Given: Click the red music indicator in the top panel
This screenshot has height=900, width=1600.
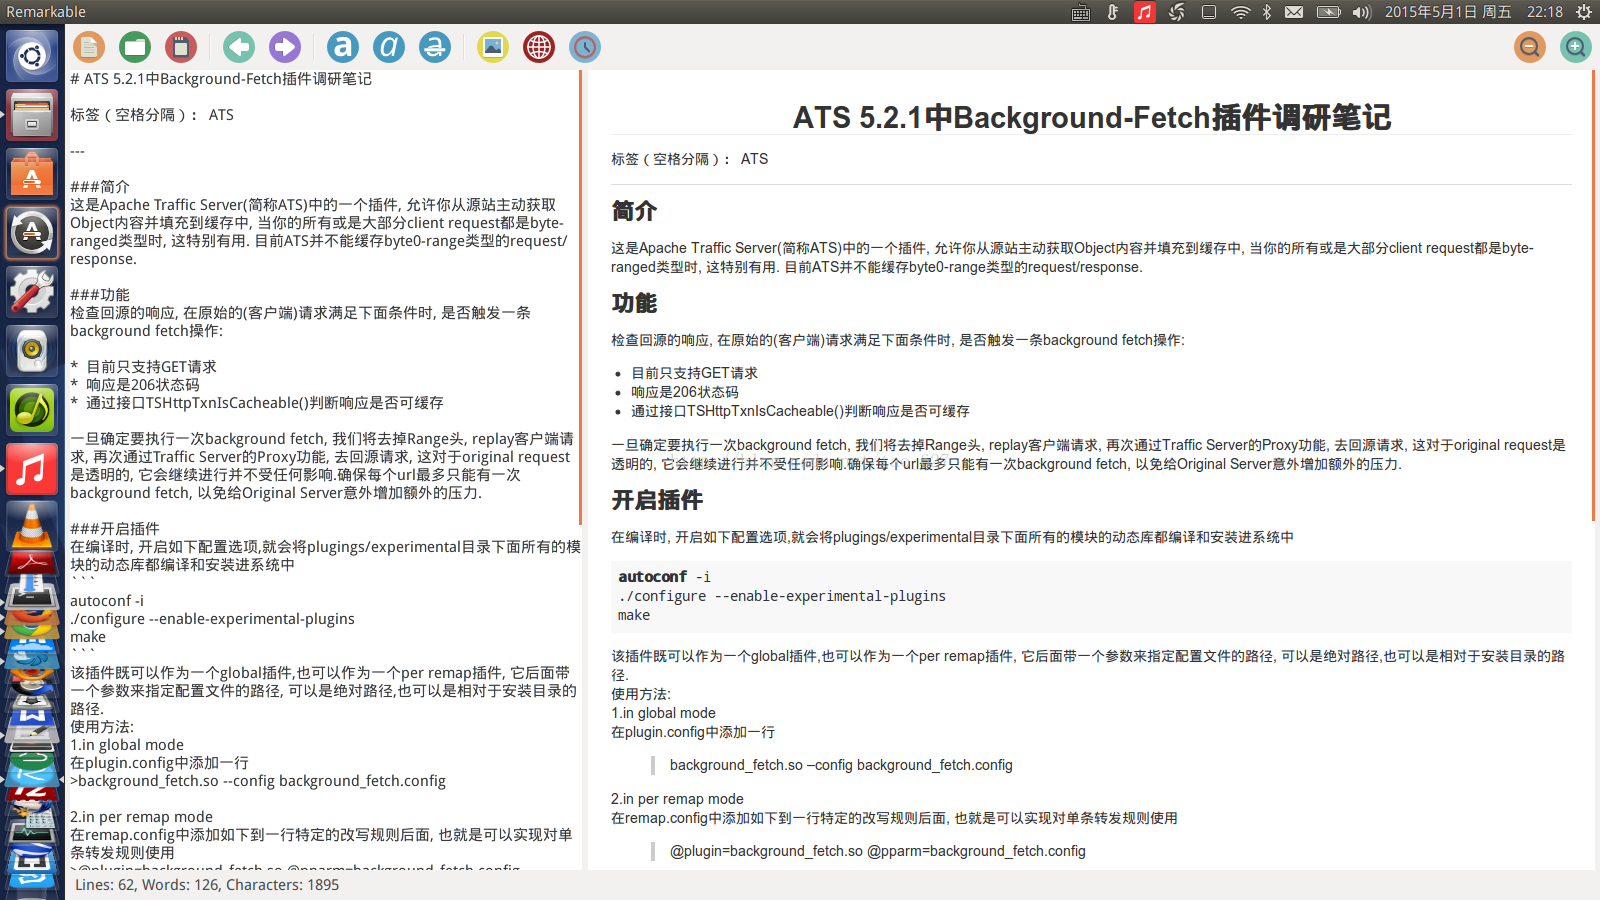Looking at the screenshot, I should 1145,12.
